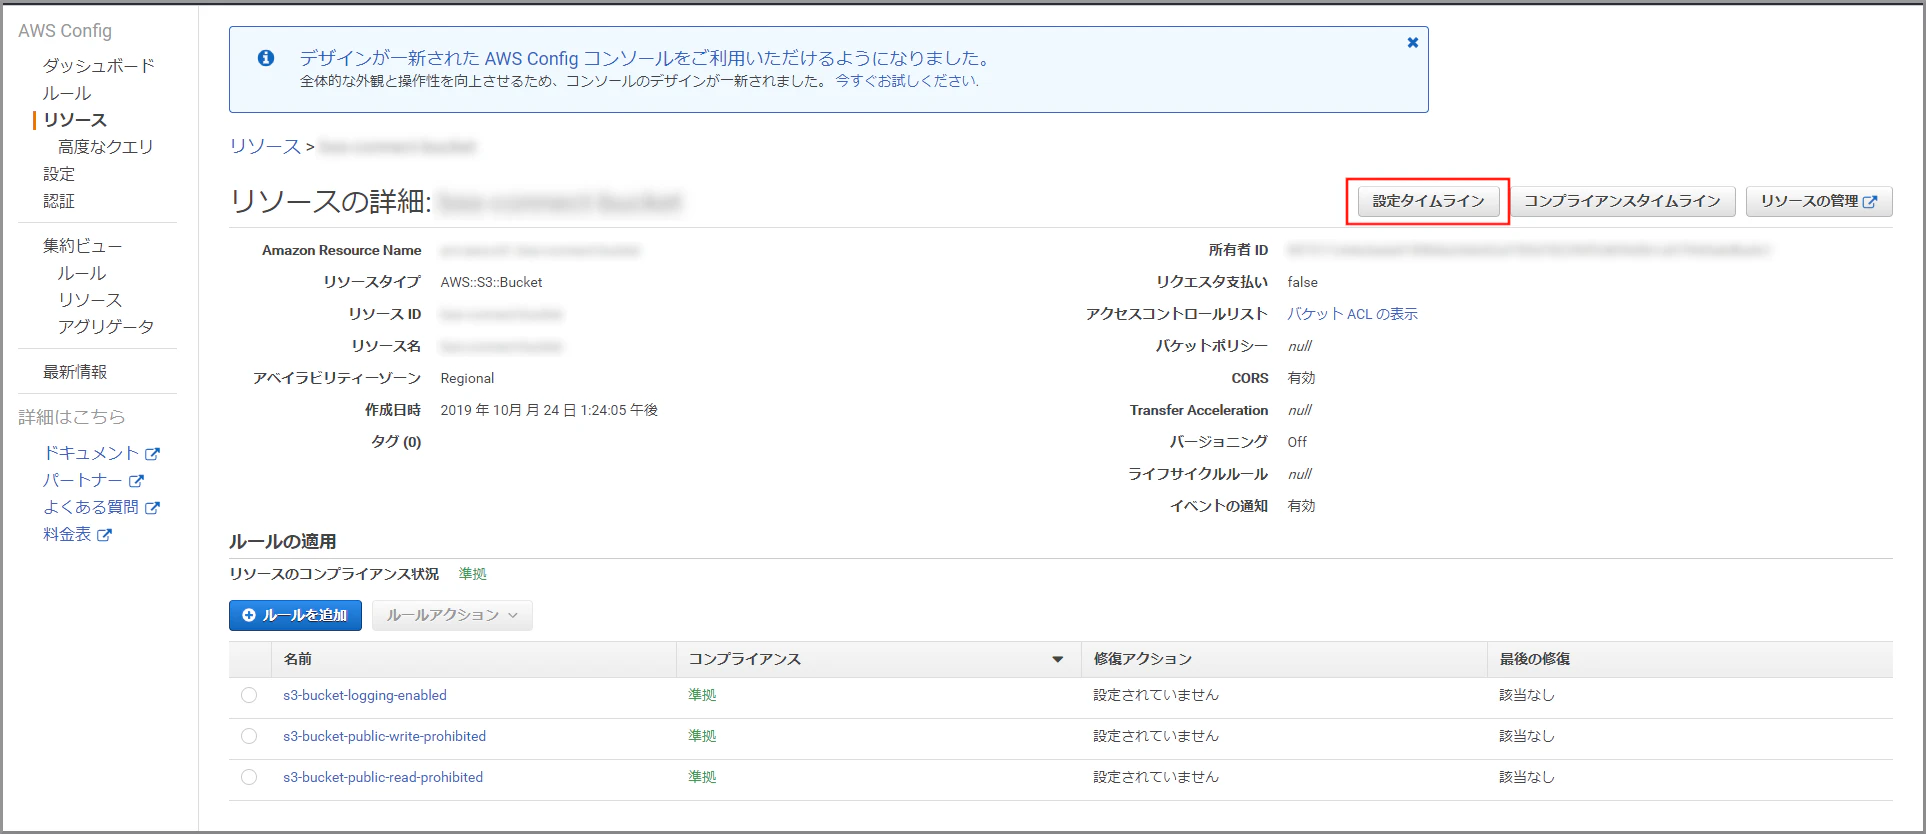Image resolution: width=1926 pixels, height=834 pixels.
Task: Select the s3-bucket-public-write-prohibited radio button
Action: coord(249,736)
